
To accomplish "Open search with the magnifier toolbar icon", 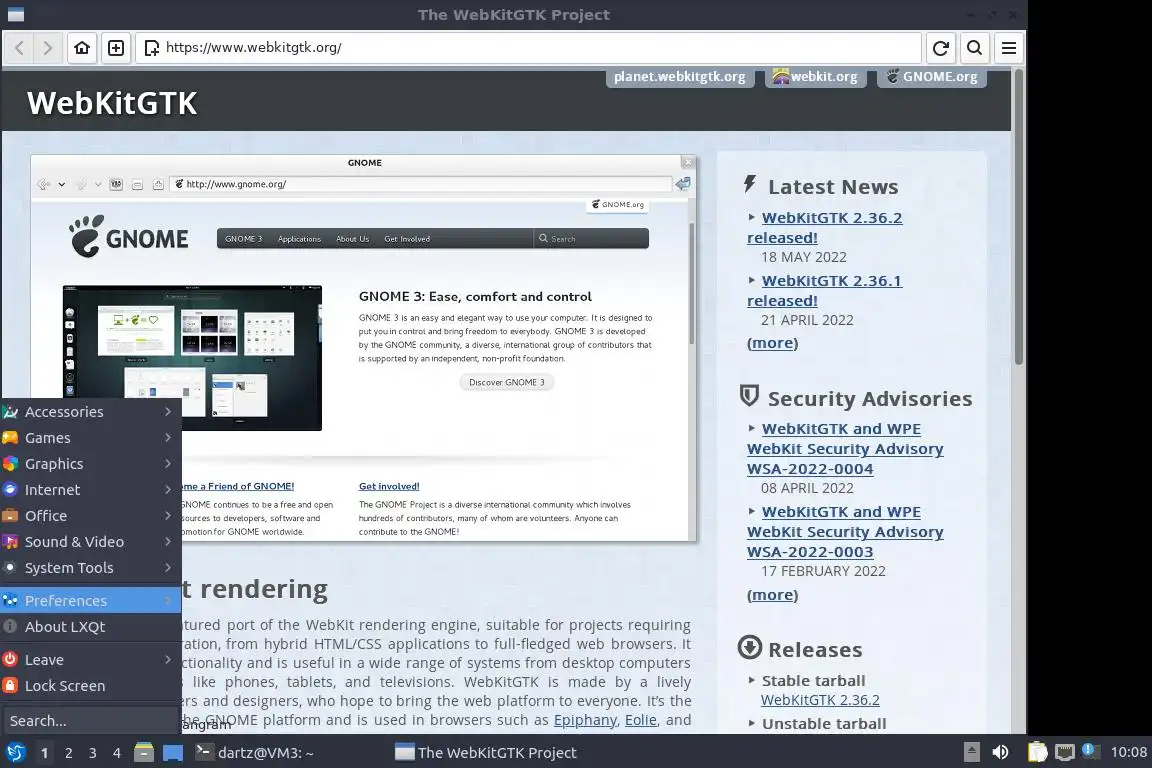I will 974,48.
